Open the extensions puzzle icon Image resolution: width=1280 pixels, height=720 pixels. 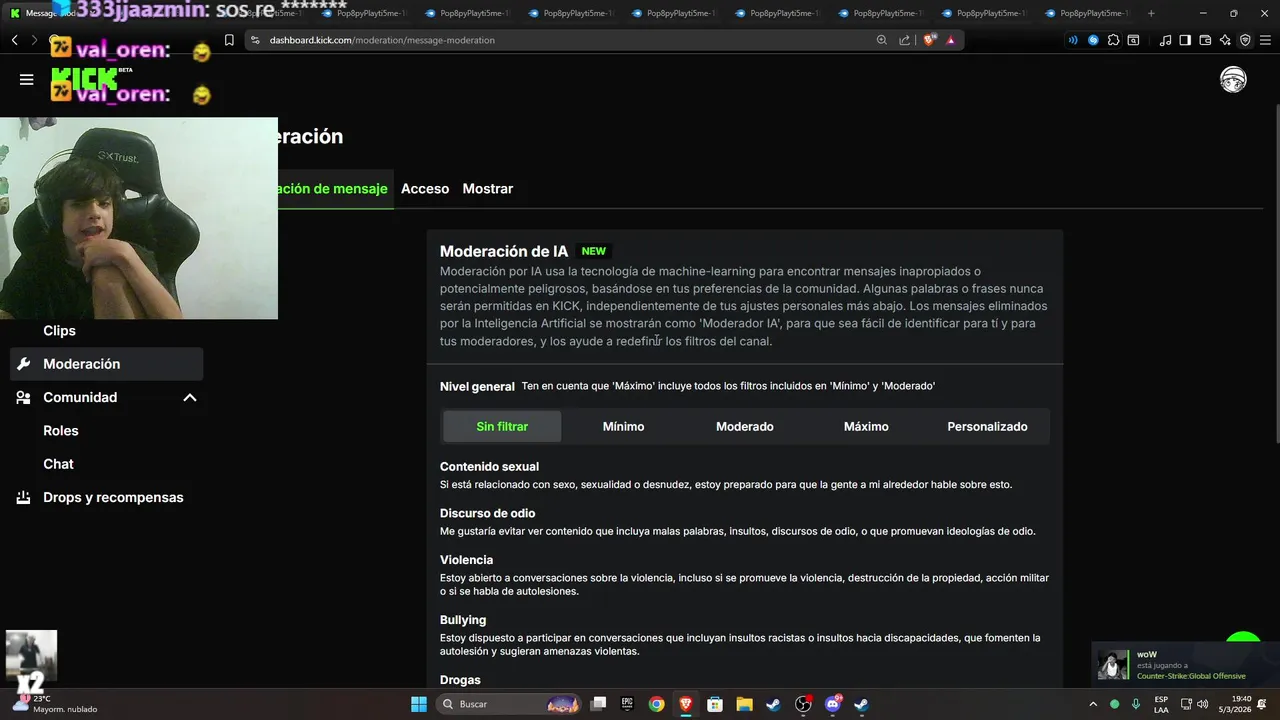pyautogui.click(x=1114, y=40)
